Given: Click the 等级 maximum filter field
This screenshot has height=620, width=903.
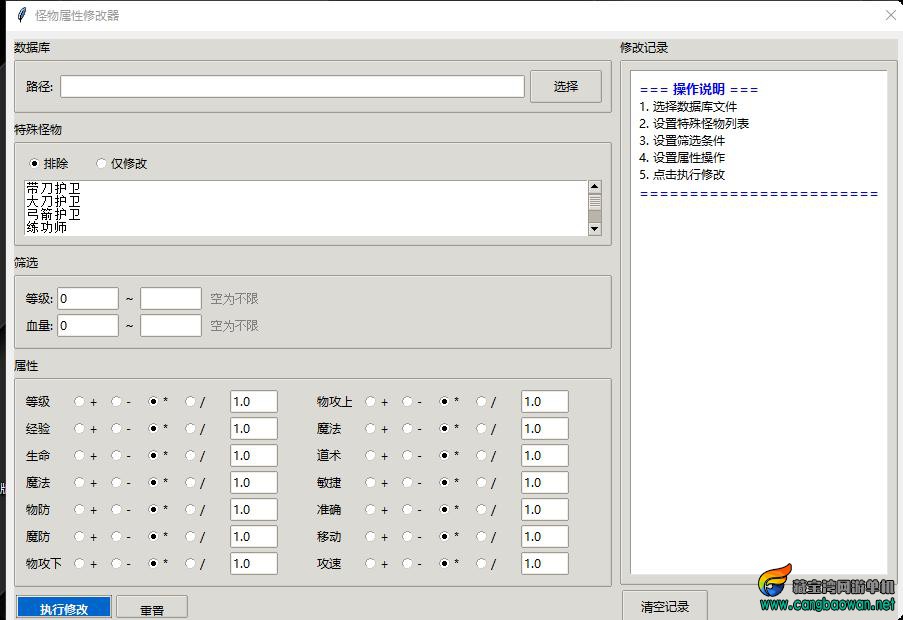Looking at the screenshot, I should pos(171,299).
